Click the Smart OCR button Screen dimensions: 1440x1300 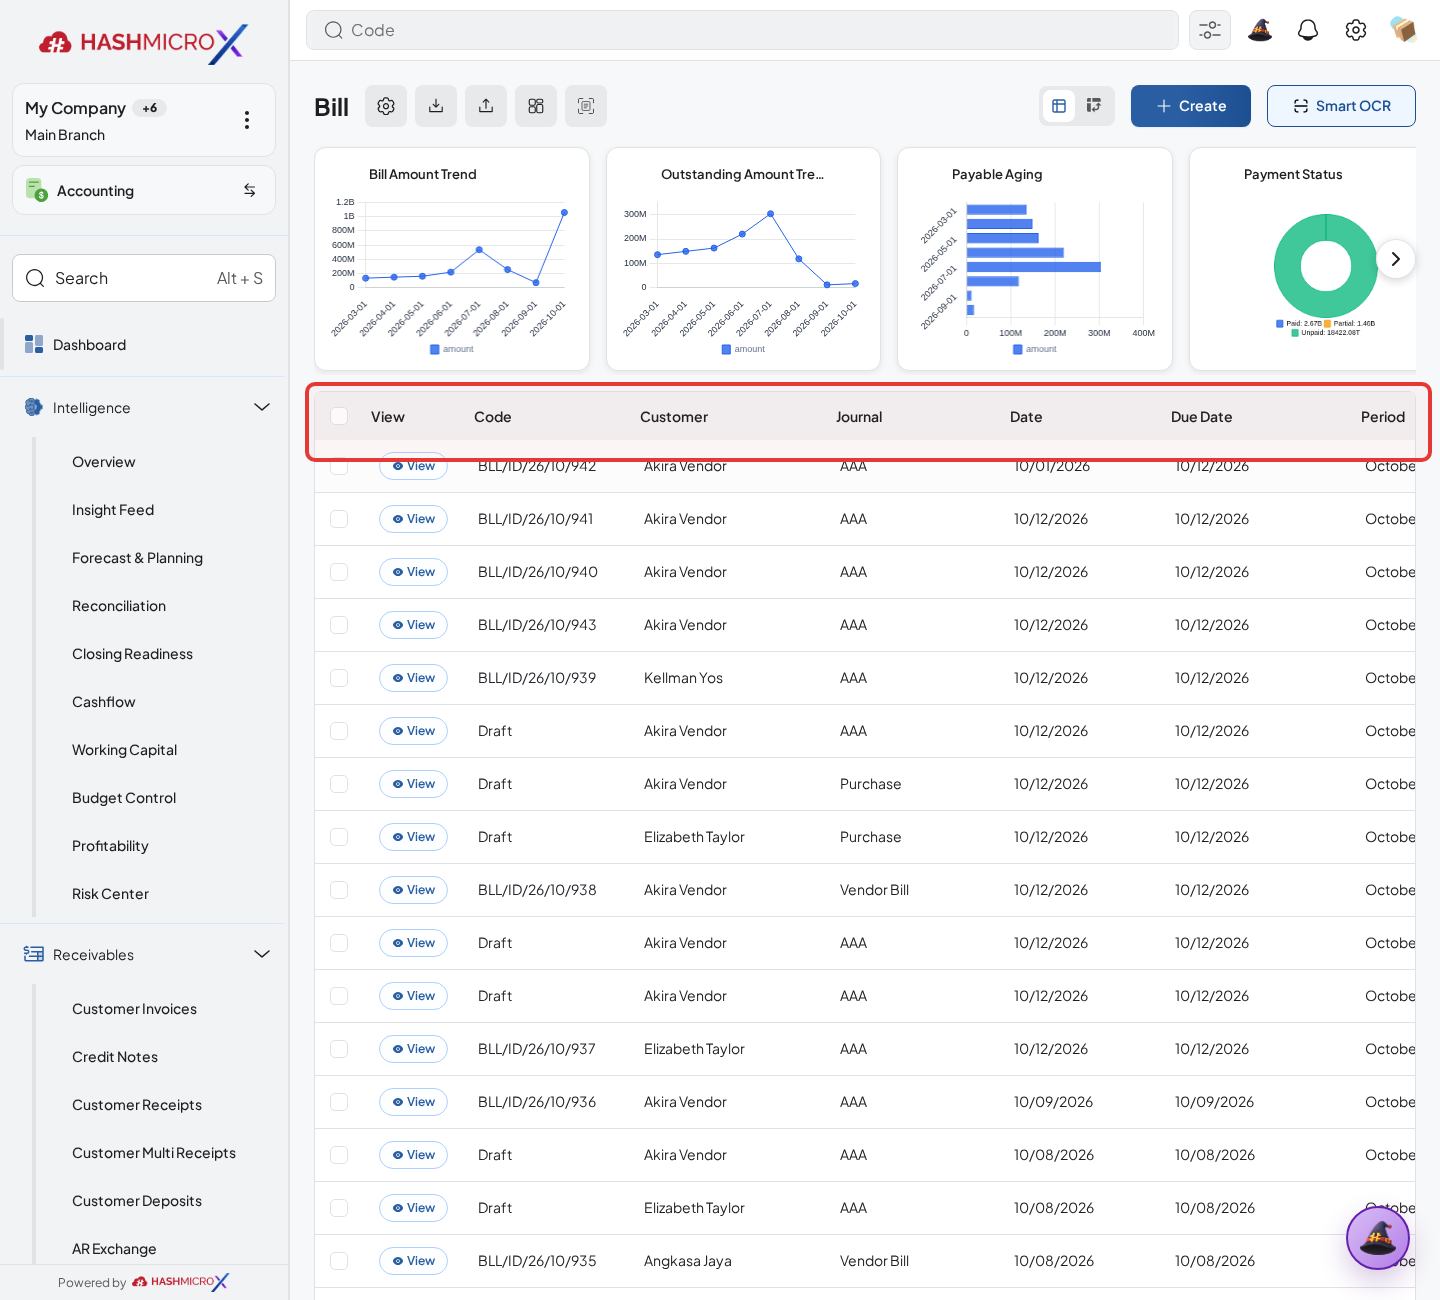pyautogui.click(x=1341, y=106)
